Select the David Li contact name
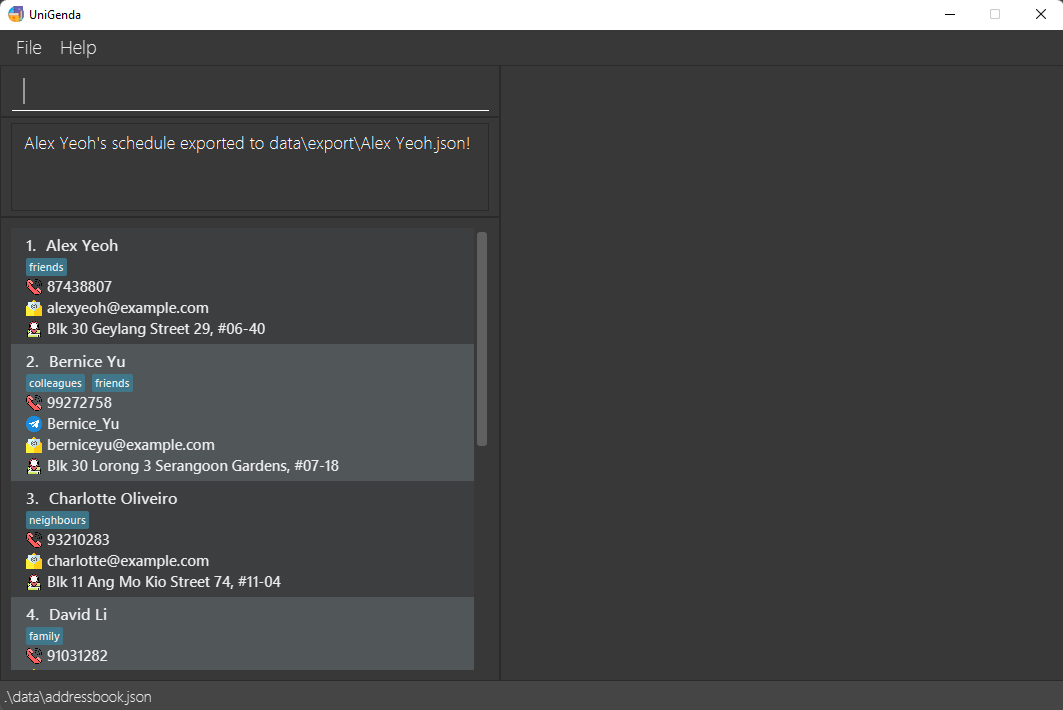1063x710 pixels. pyautogui.click(x=78, y=614)
